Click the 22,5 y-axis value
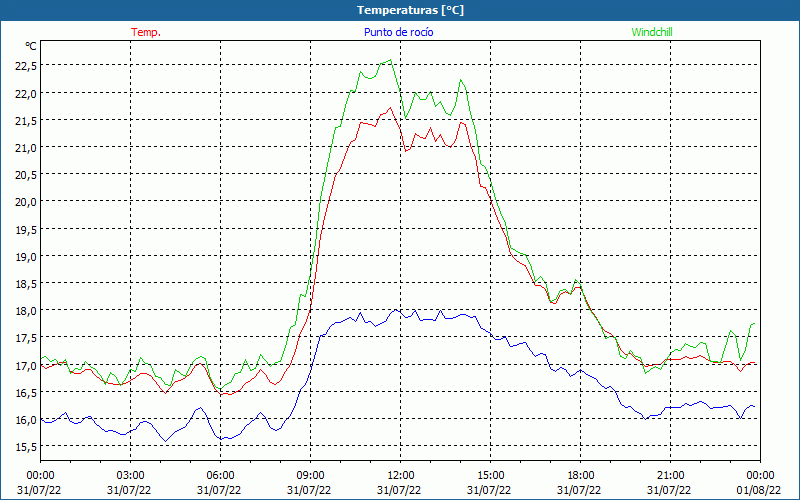800x500 pixels. [x=26, y=66]
